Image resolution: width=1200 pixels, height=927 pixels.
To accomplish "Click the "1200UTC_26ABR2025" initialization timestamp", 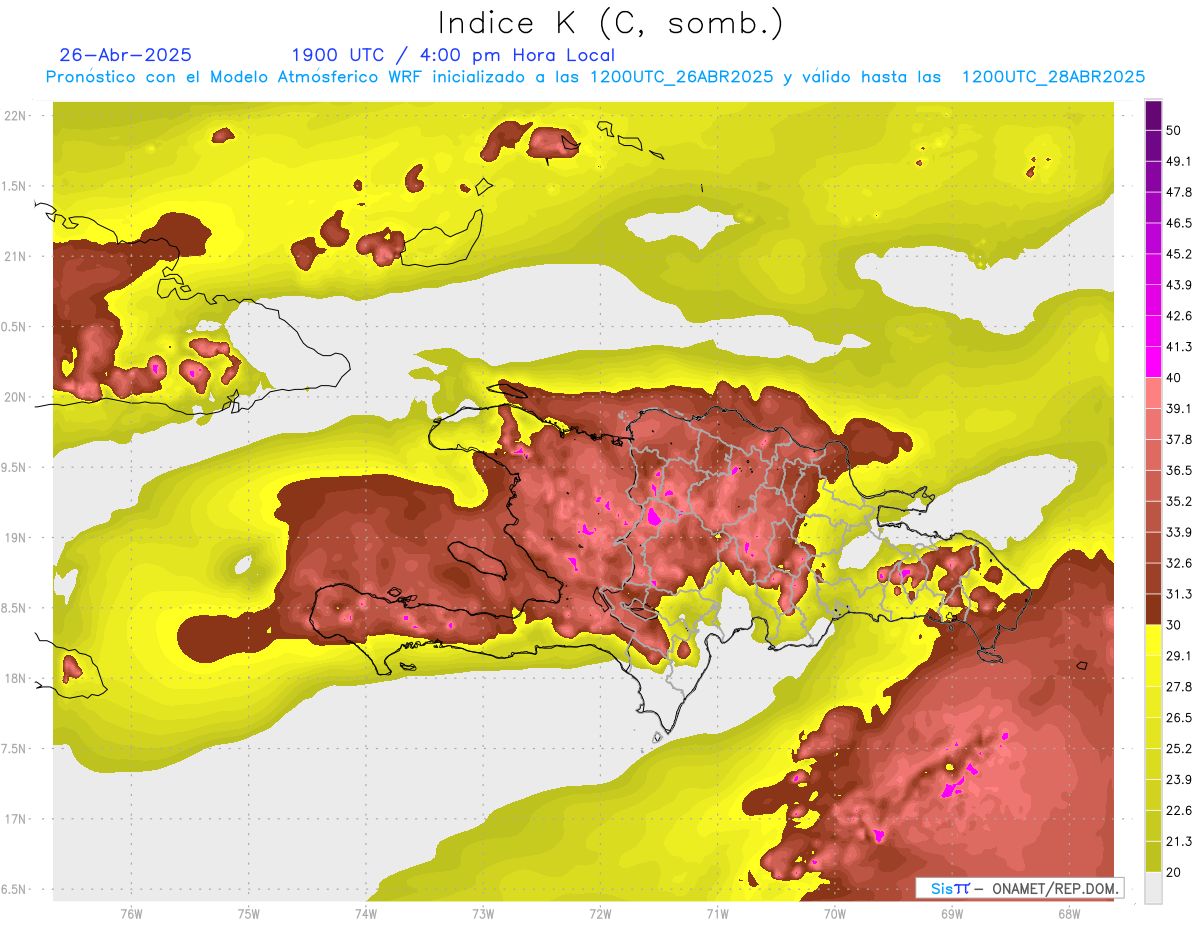I will (682, 77).
